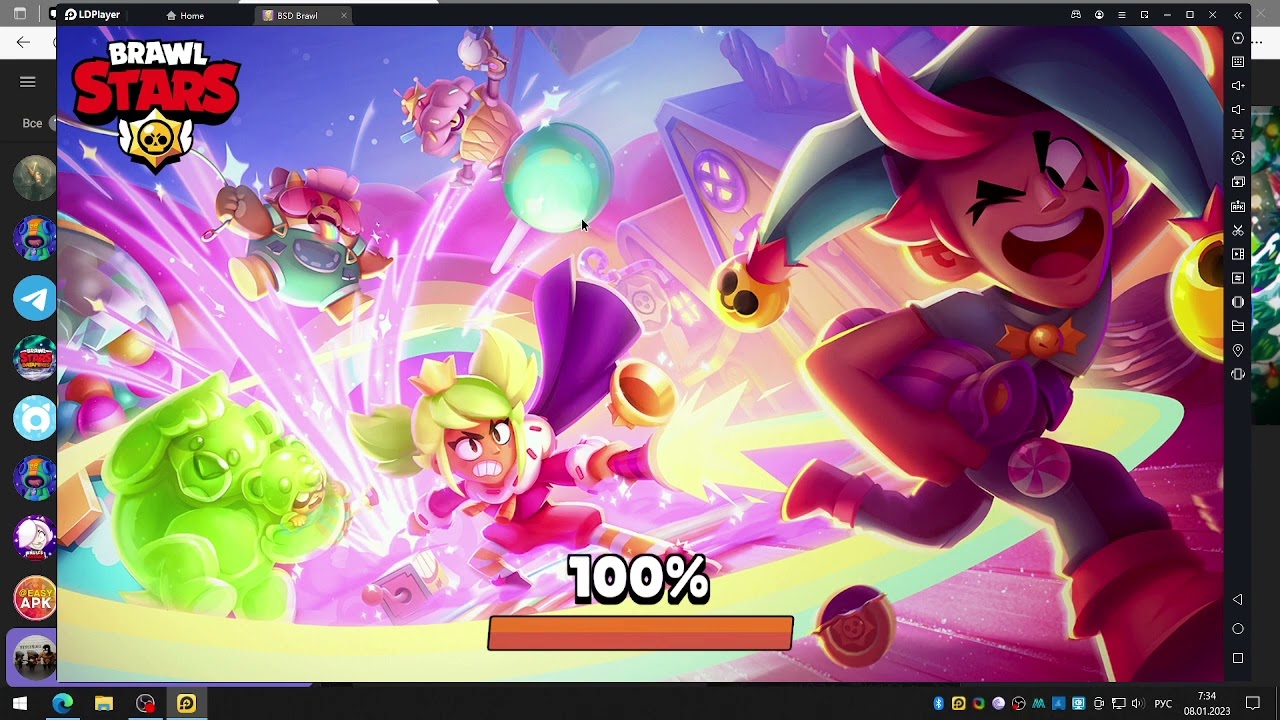Increase emulator volume with speaker-plus icon
The width and height of the screenshot is (1280, 720).
tap(1238, 86)
